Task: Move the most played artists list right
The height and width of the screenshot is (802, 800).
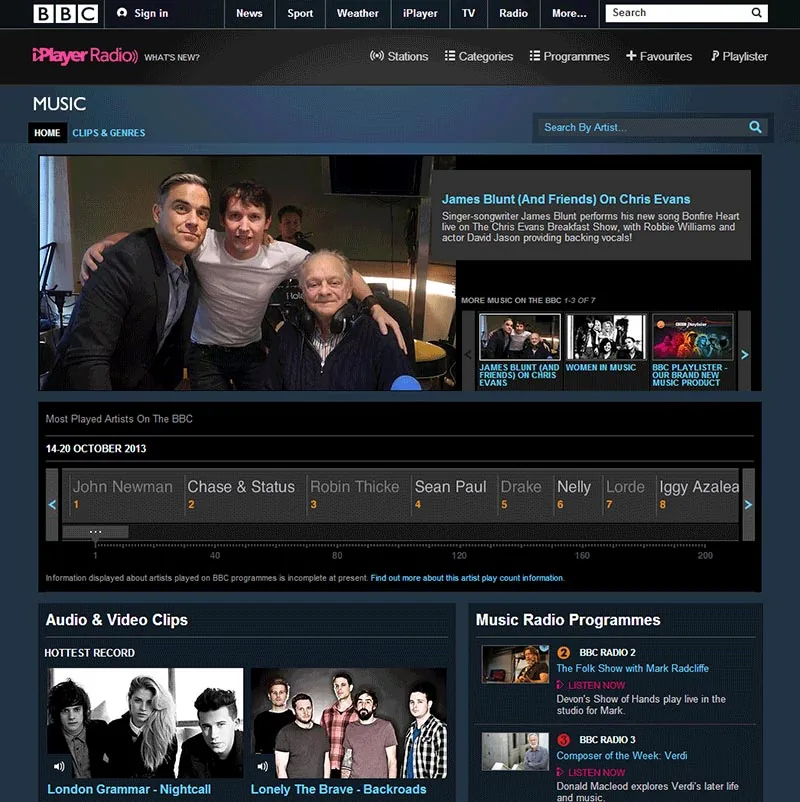Action: point(748,504)
